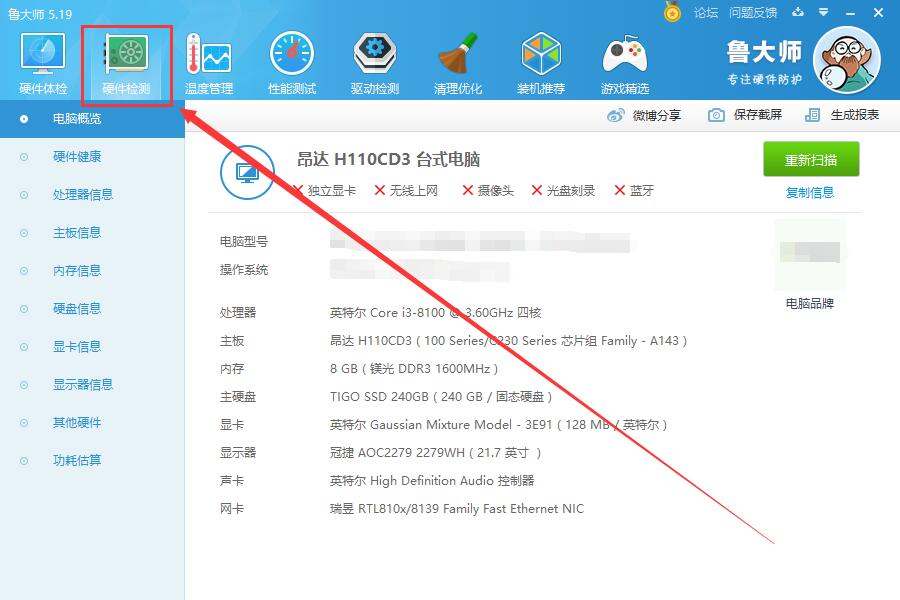Click the 复制信息 copy info link
Viewport: 900px width, 600px height.
pos(811,192)
